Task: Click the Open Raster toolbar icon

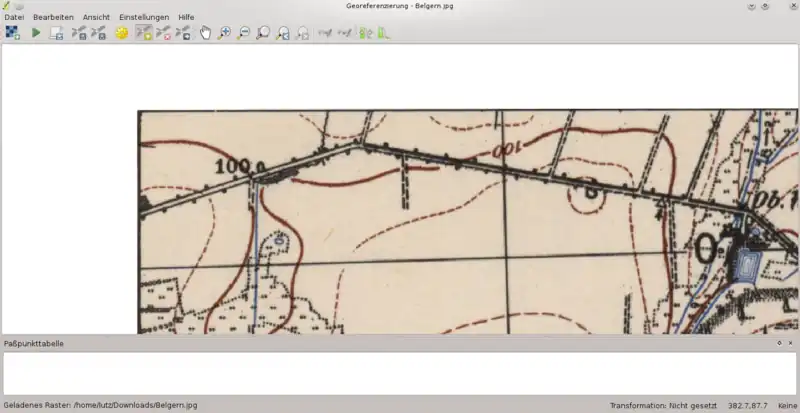Action: 12,33
